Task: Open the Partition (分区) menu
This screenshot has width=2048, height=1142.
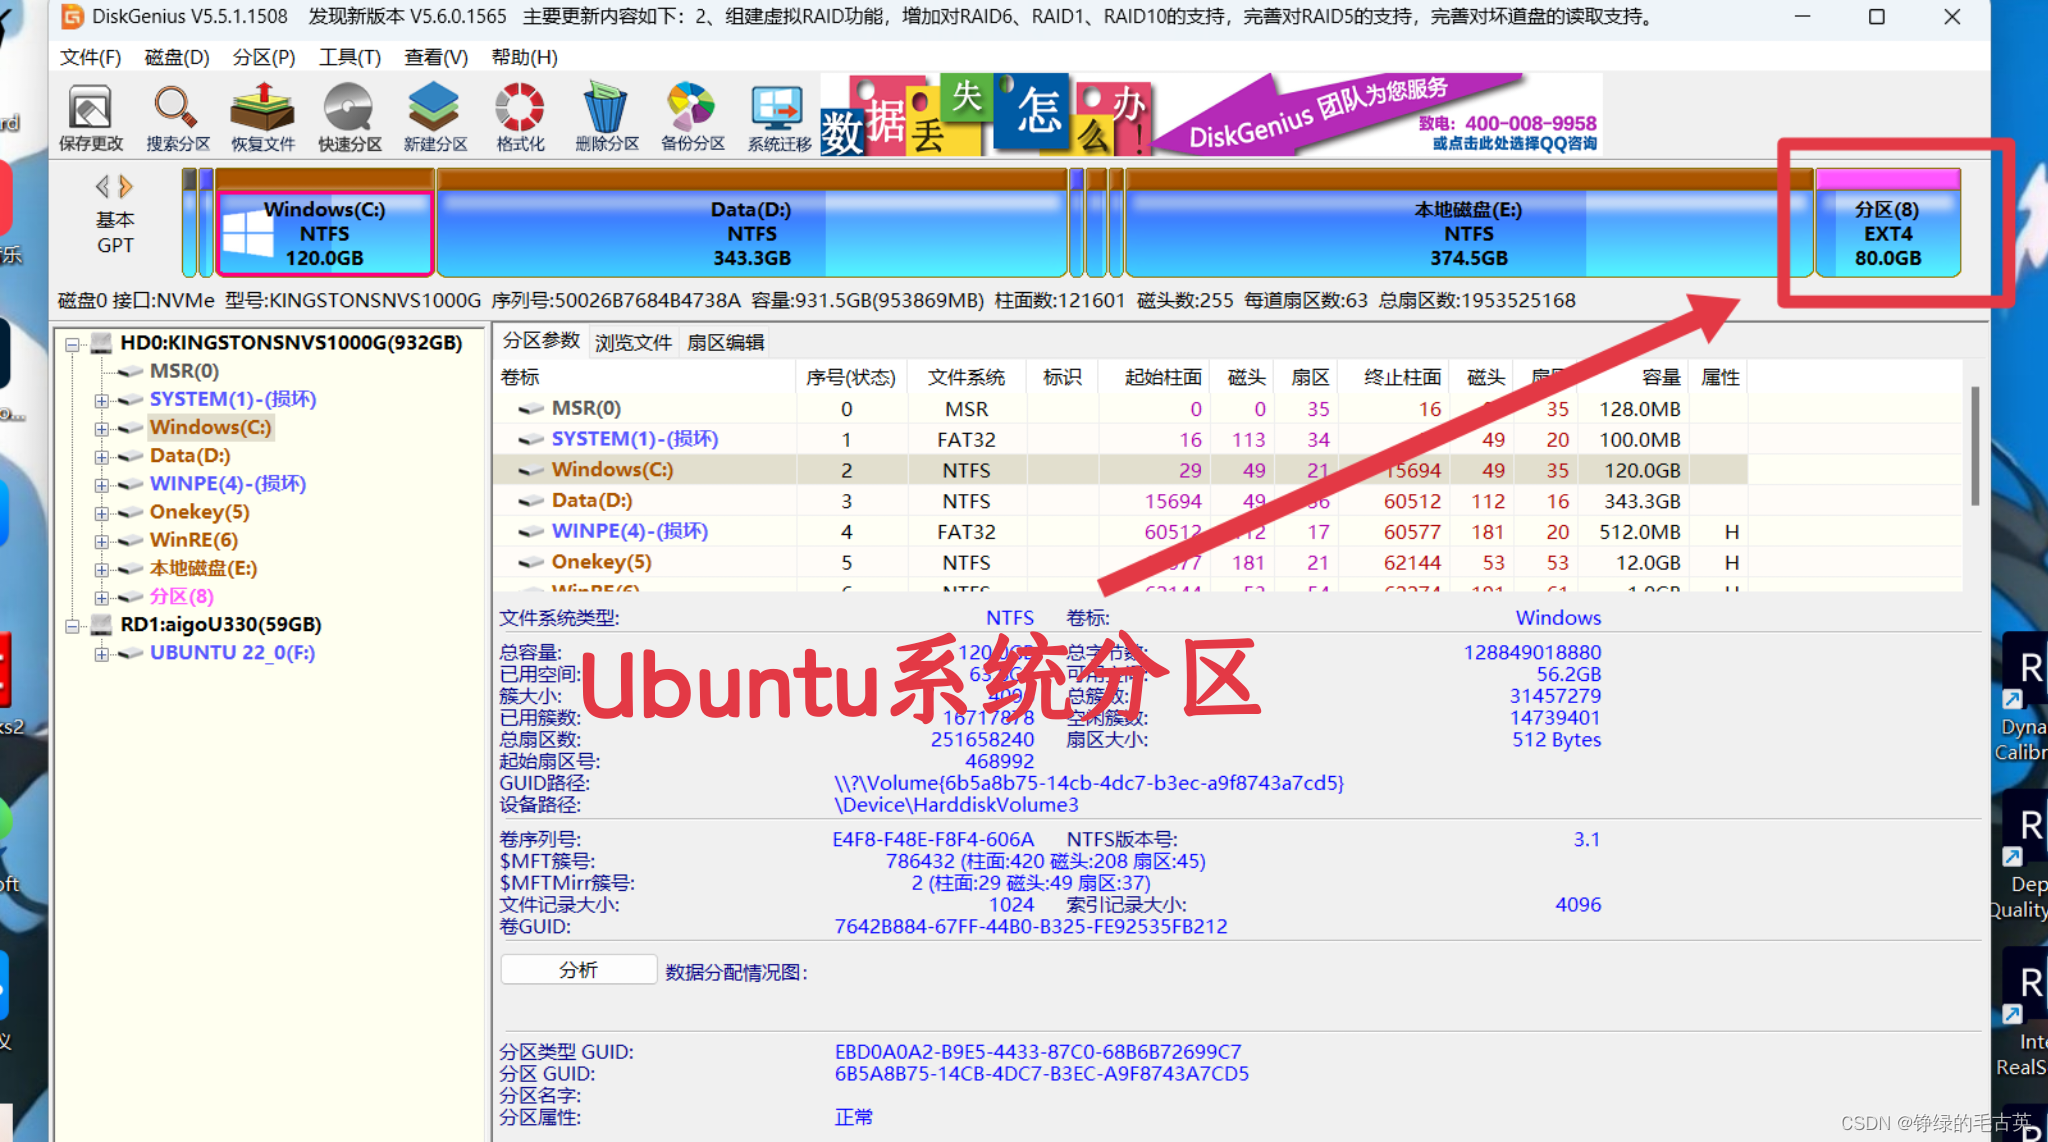Action: pyautogui.click(x=264, y=57)
